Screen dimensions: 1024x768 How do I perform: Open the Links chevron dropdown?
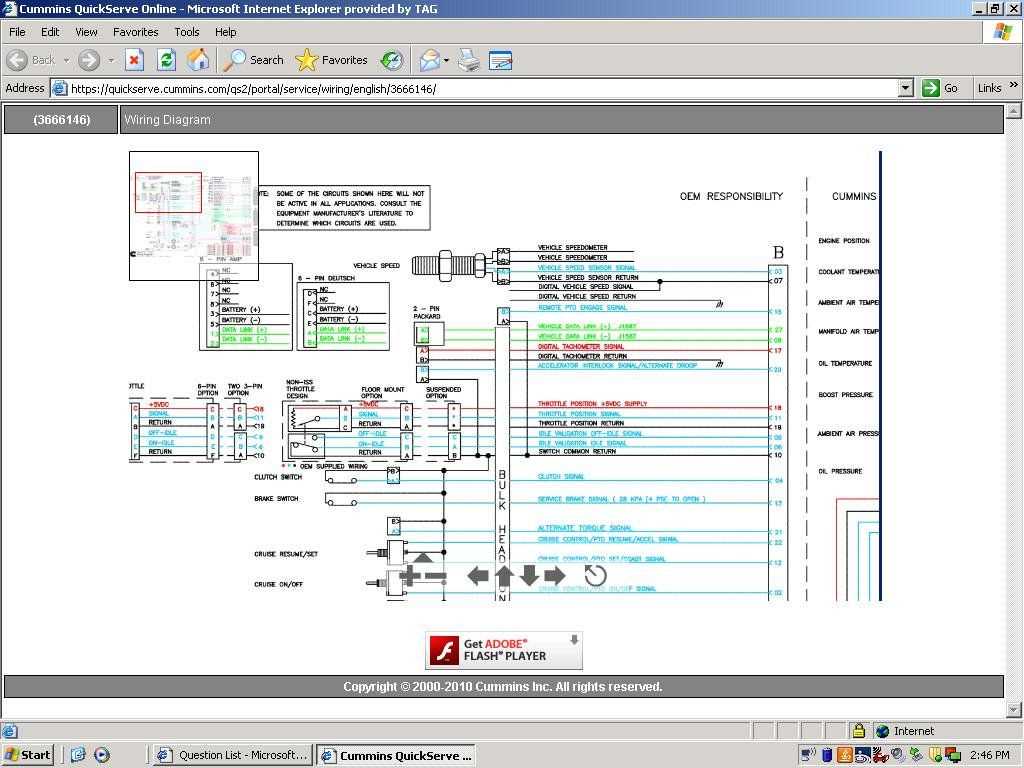pyautogui.click(x=1012, y=87)
